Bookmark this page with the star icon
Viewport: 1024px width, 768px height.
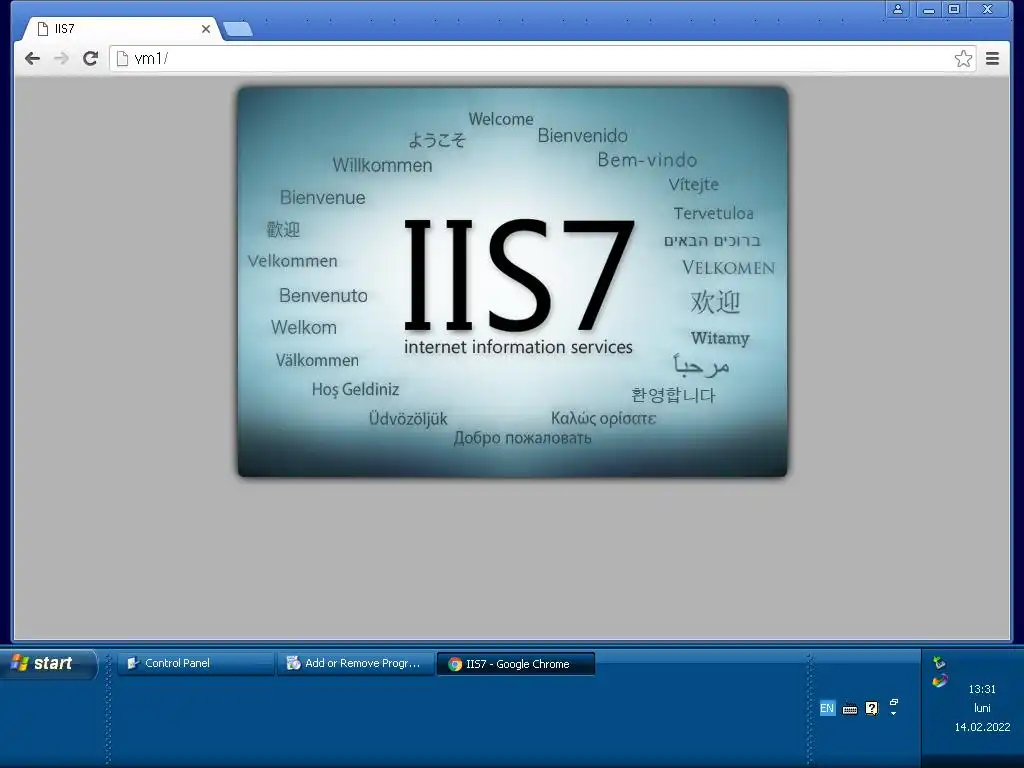click(963, 59)
